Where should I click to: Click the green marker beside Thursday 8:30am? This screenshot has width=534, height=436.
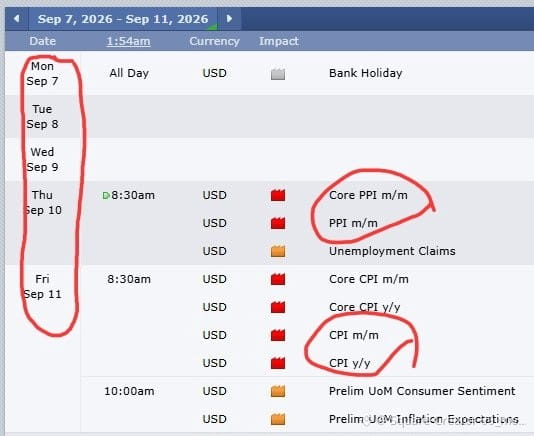point(106,196)
